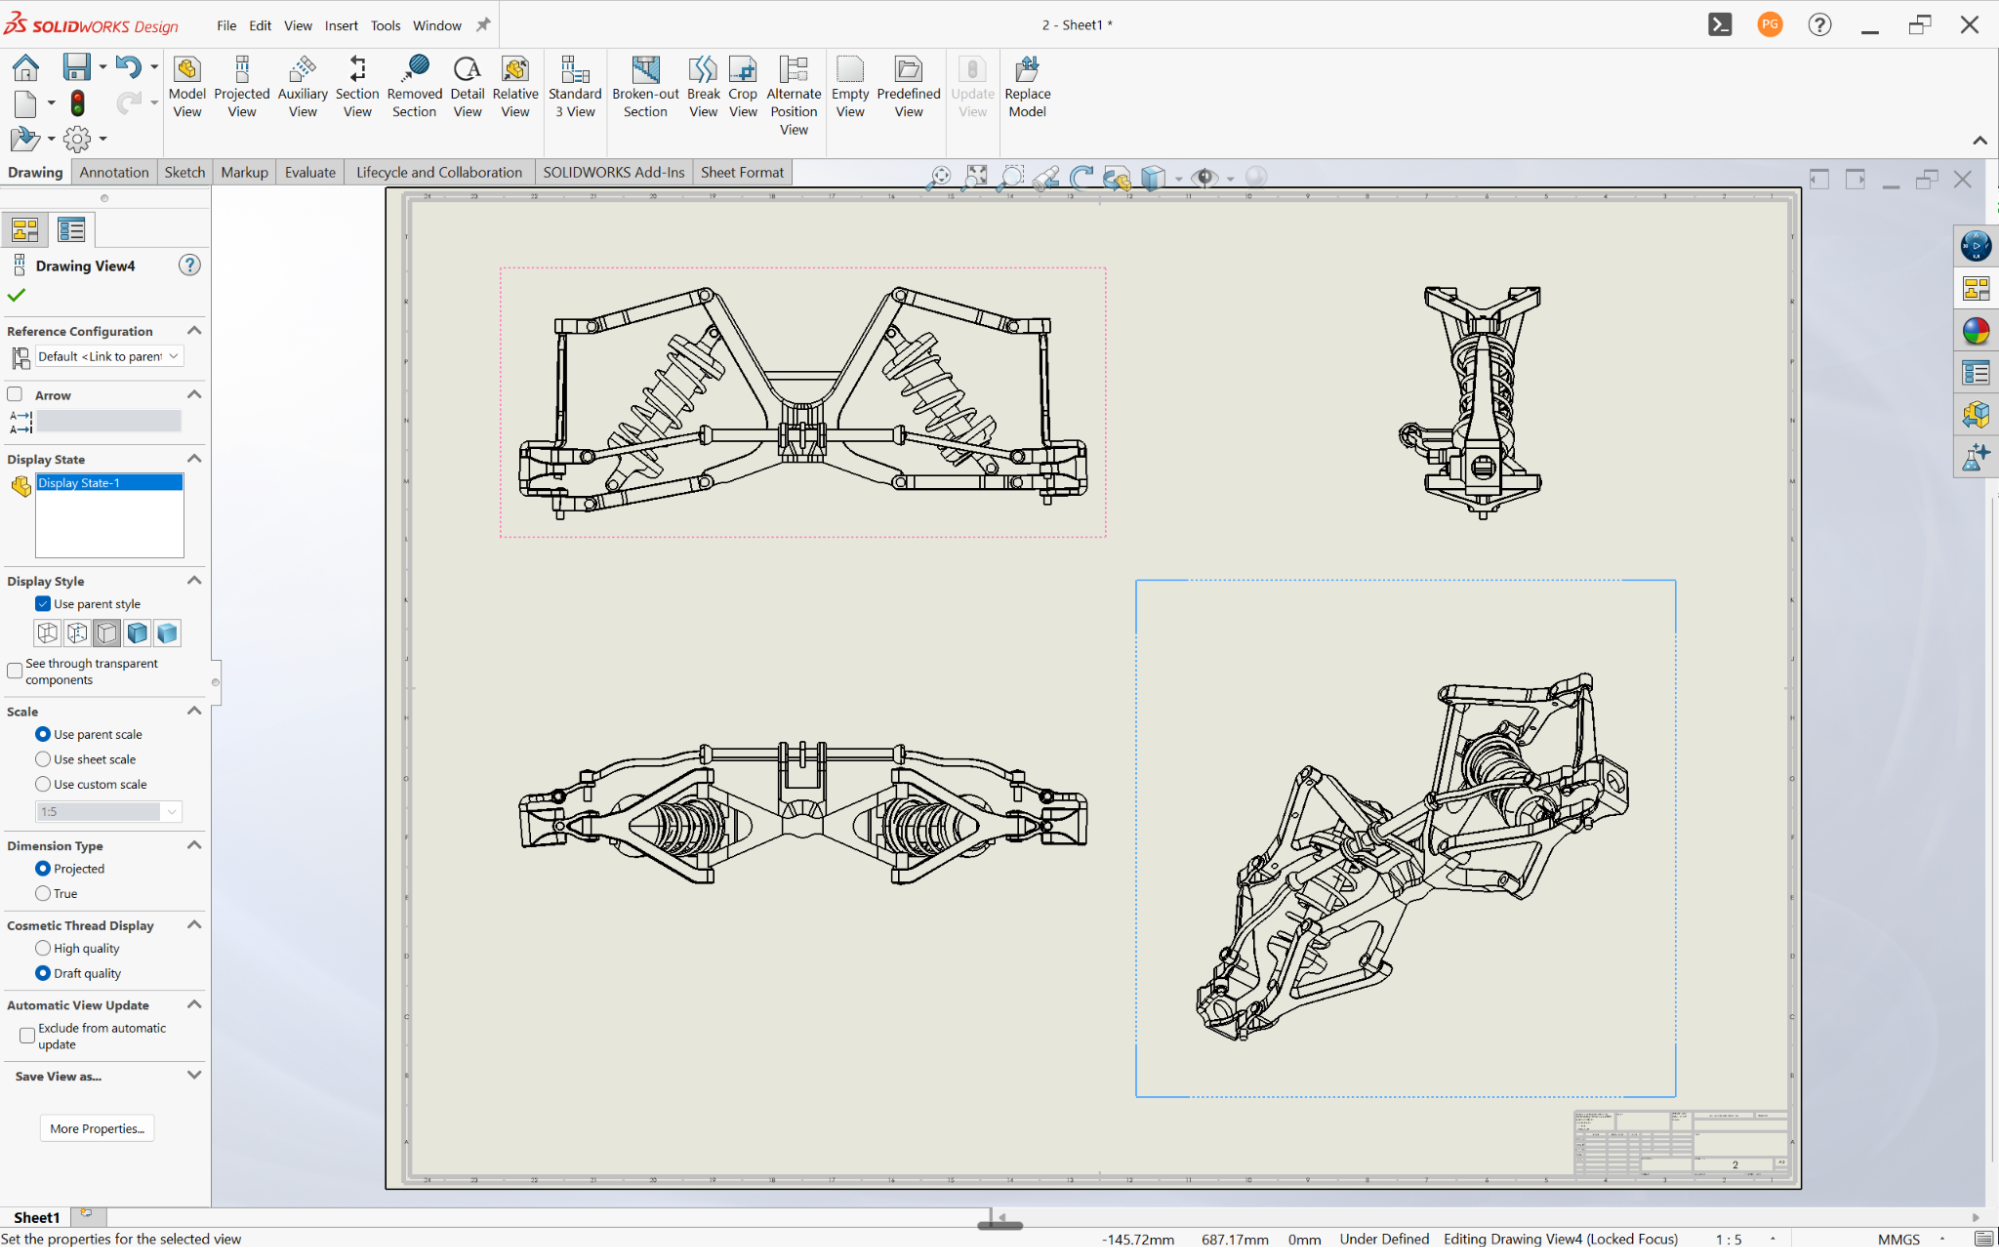Screen dimensions: 1999x1248
Task: Select the Crop View tool
Action: (743, 87)
